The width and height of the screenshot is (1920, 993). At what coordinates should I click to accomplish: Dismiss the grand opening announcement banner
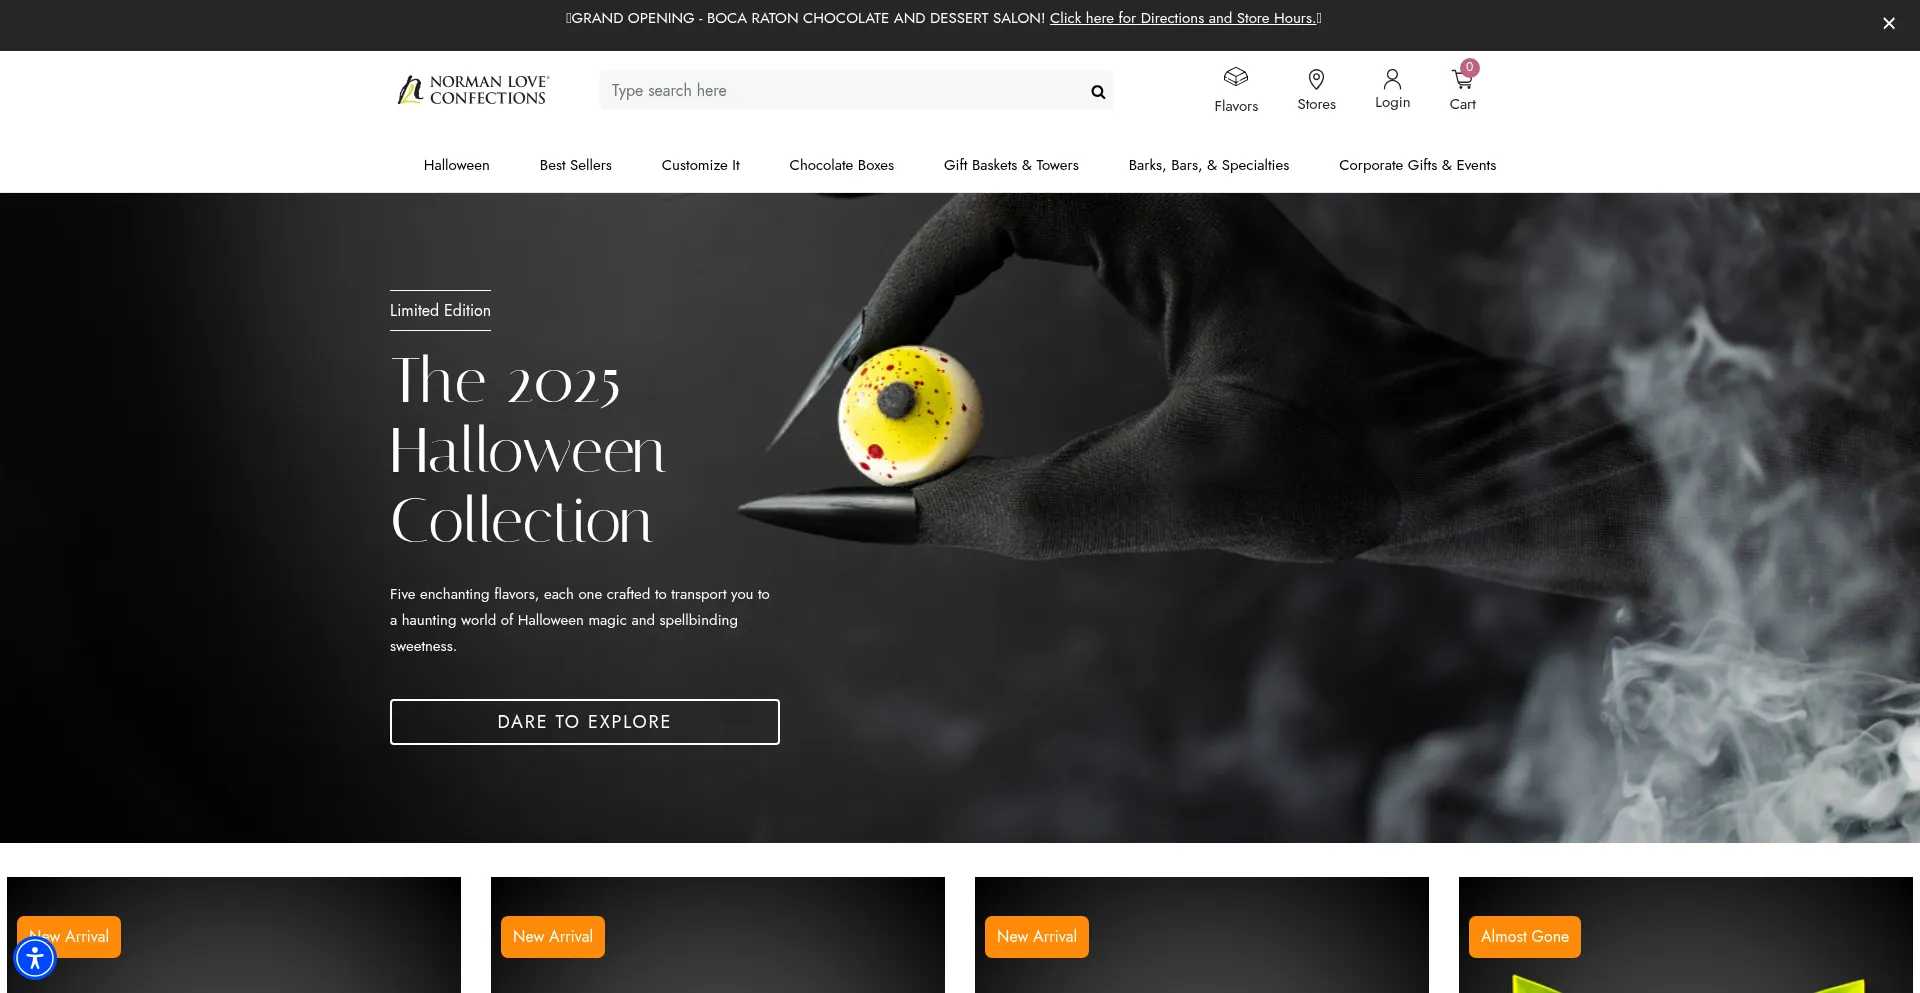point(1888,24)
